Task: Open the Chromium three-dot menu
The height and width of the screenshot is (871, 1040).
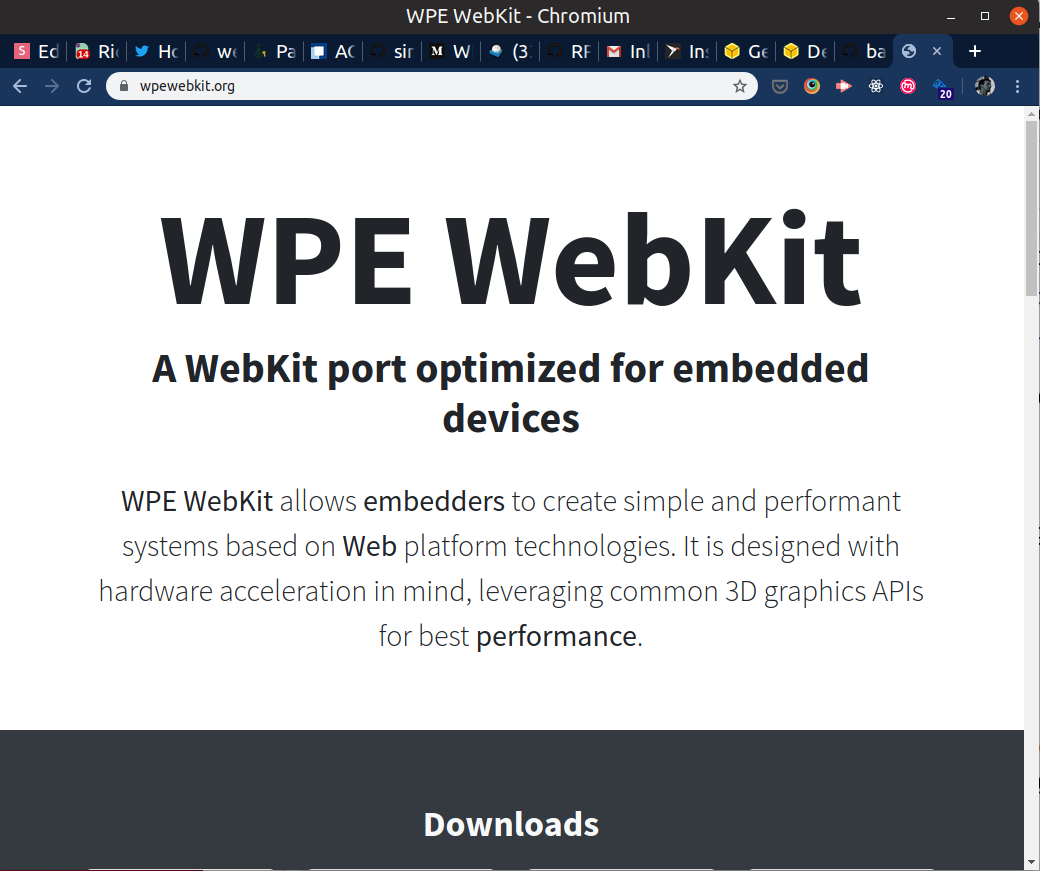Action: click(x=1017, y=86)
